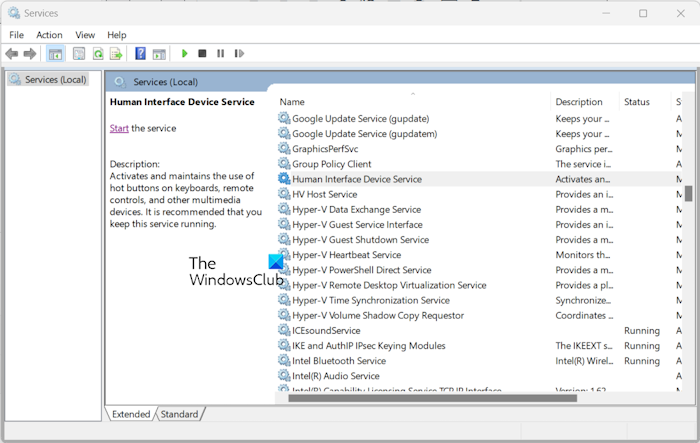Minimize the Services window
Screen dimensions: 700x443
tap(606, 13)
